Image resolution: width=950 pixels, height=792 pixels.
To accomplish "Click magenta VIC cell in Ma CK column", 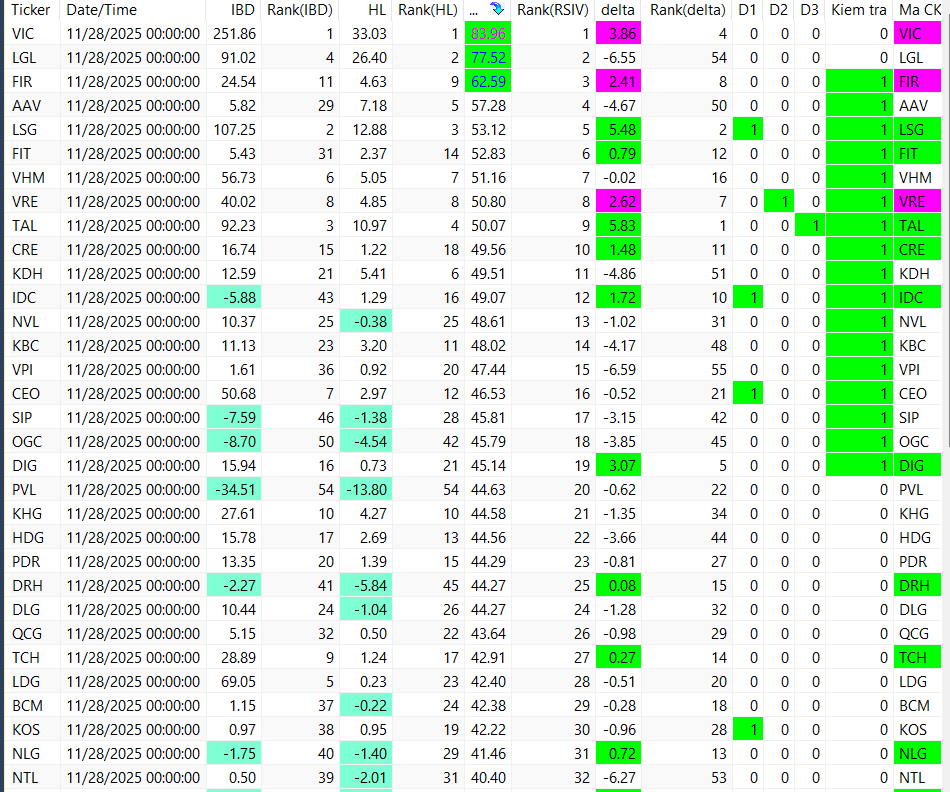I will coord(917,34).
